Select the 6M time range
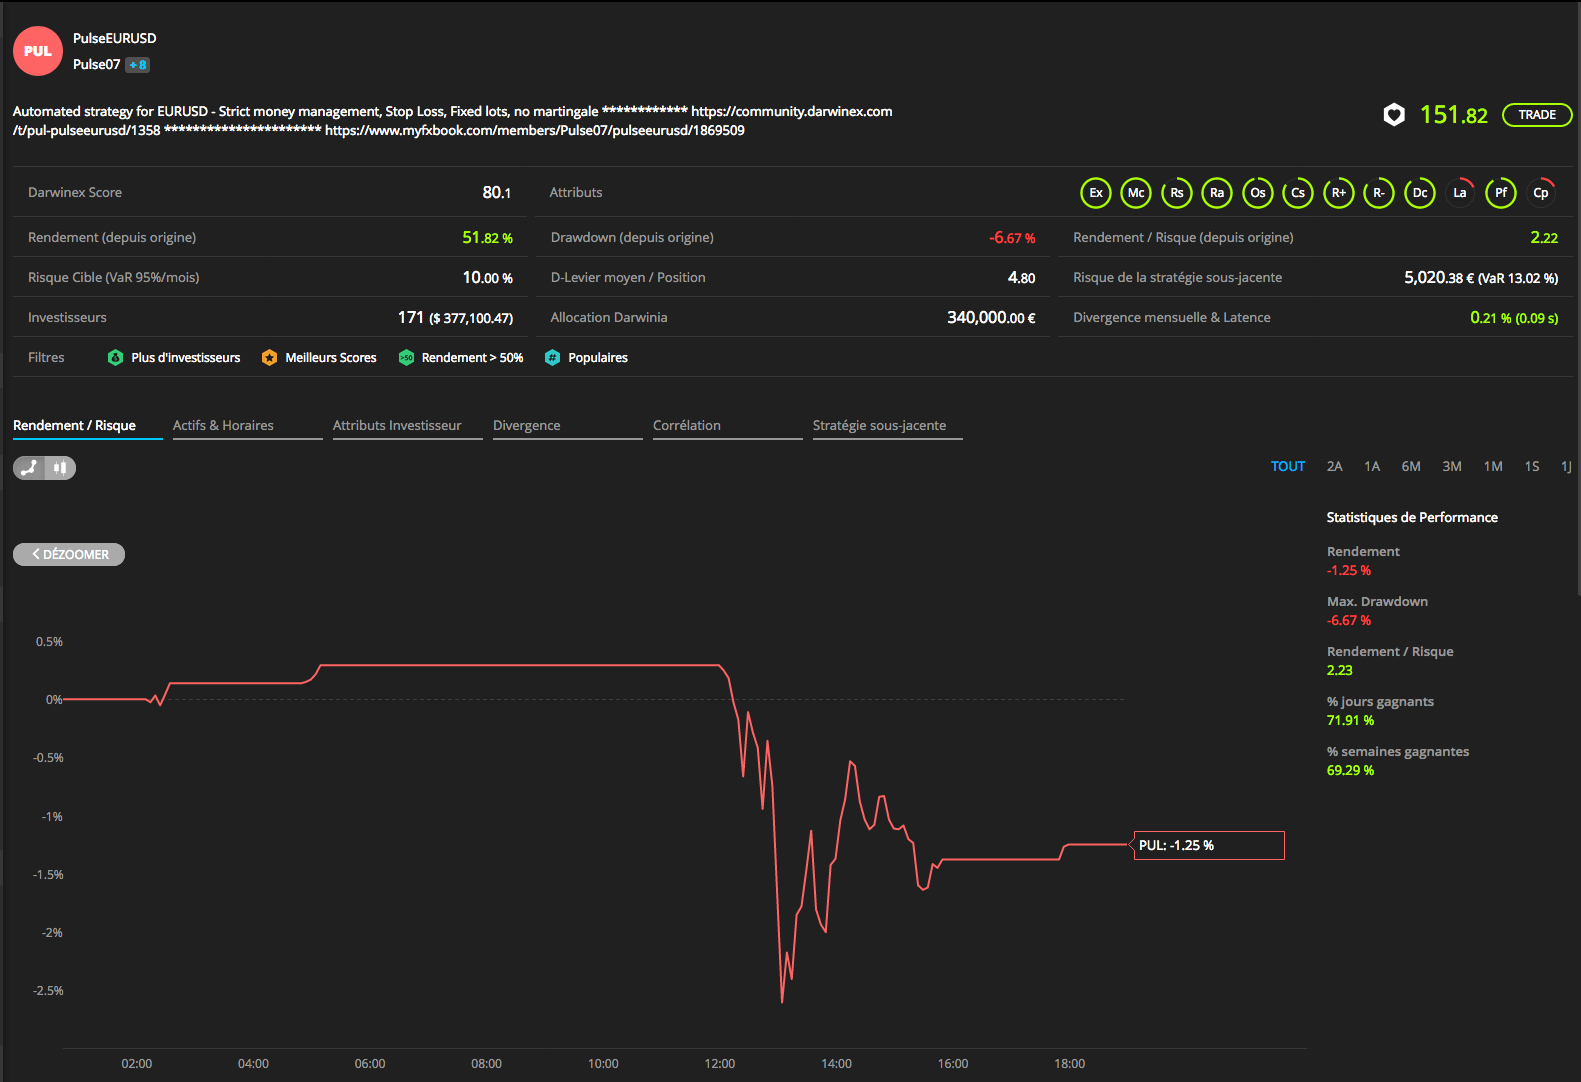This screenshot has width=1581, height=1082. point(1411,466)
